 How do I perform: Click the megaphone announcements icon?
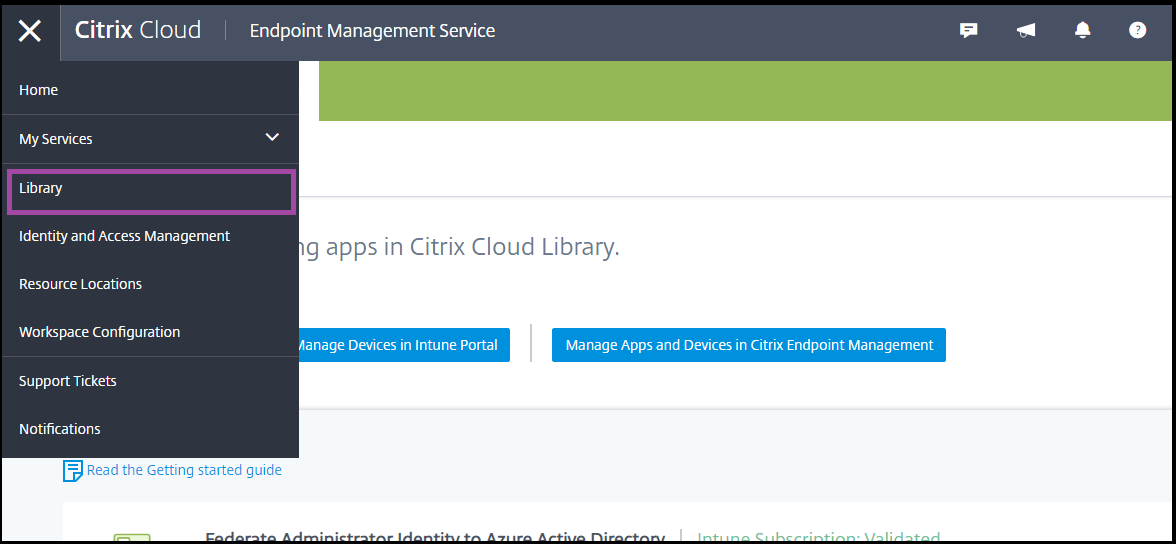pyautogui.click(x=1025, y=30)
